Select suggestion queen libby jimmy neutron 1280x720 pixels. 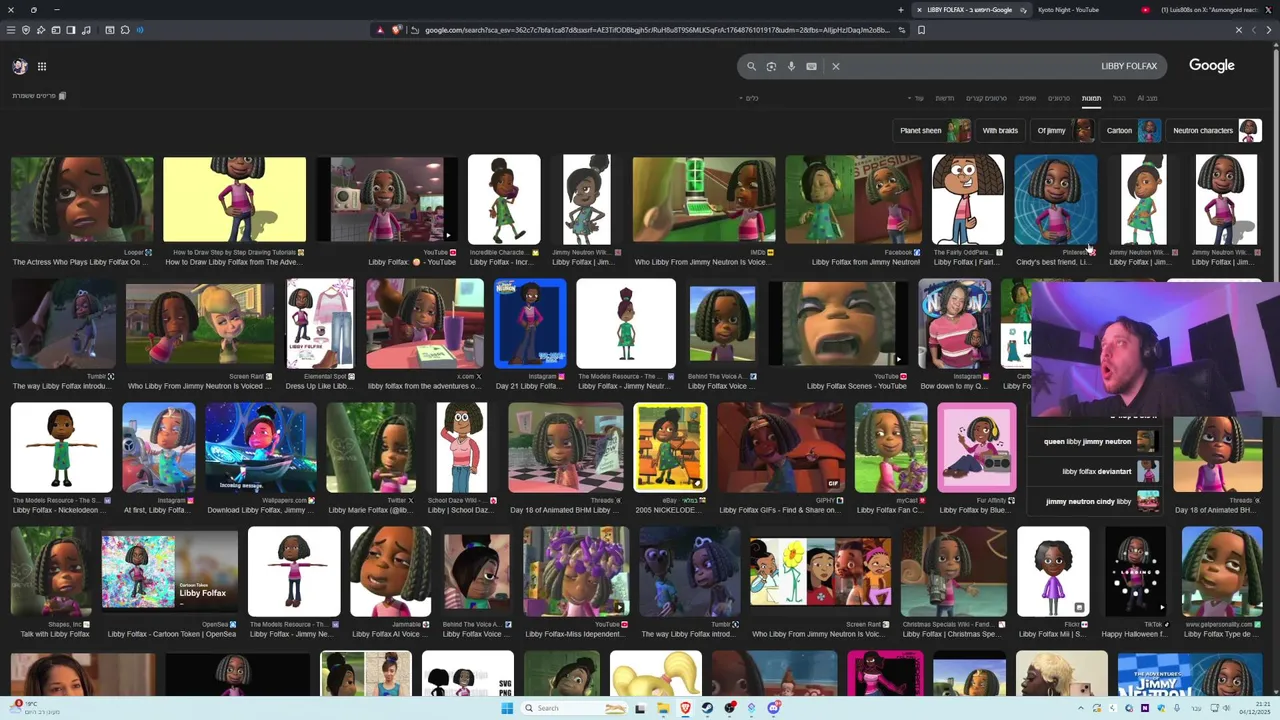1094,441
